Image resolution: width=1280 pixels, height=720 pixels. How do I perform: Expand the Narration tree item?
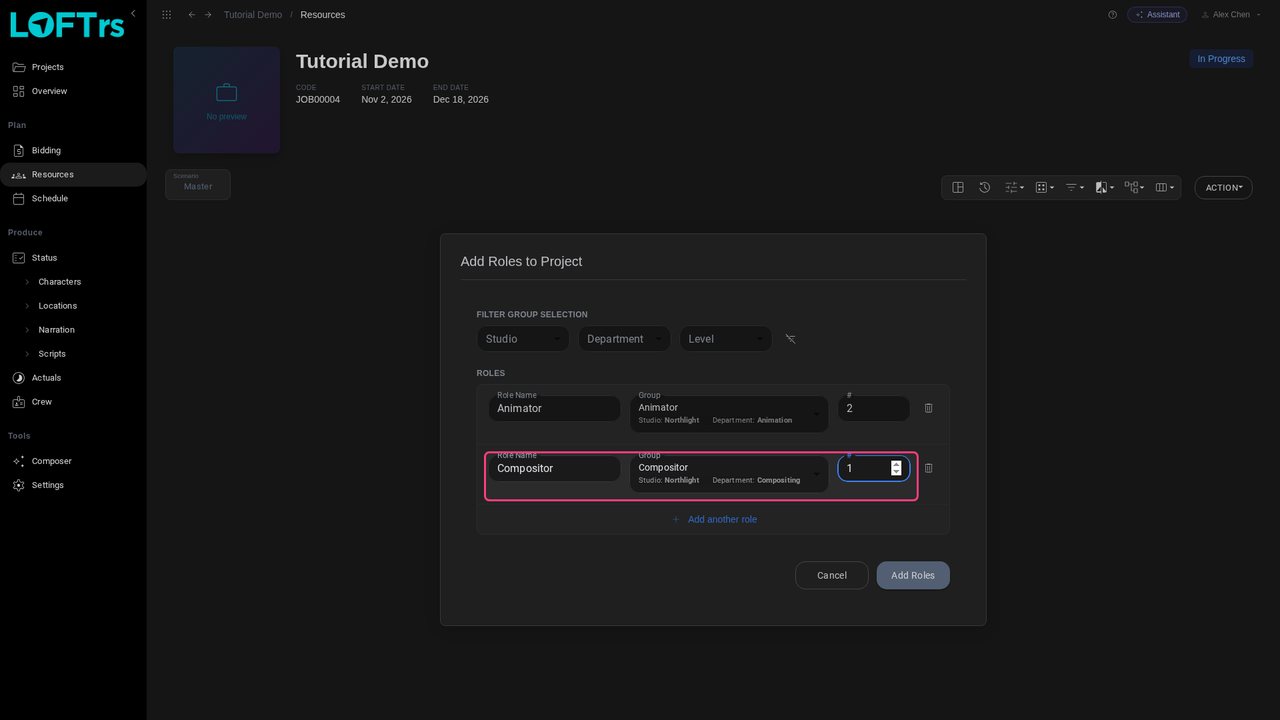[27, 330]
